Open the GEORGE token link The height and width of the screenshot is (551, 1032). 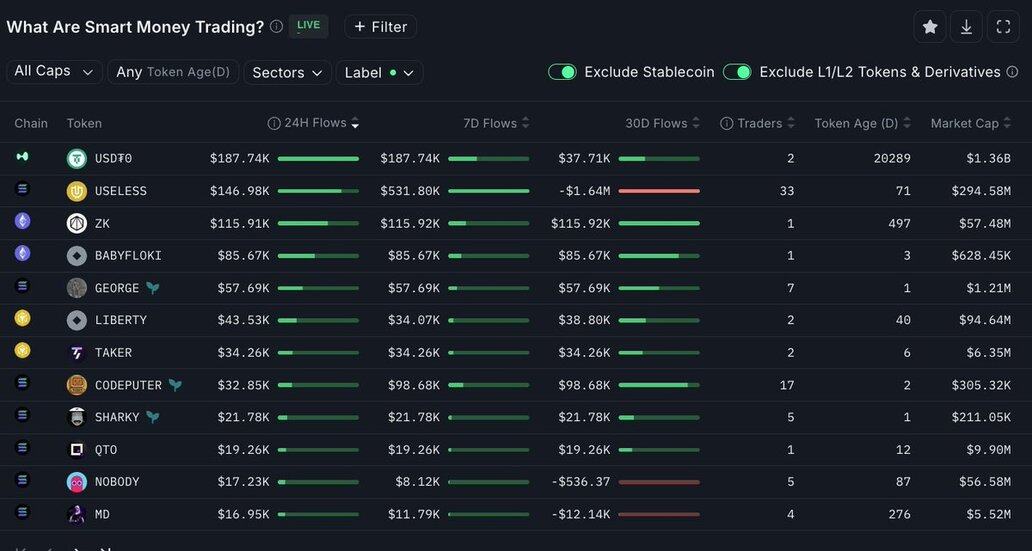click(x=117, y=288)
